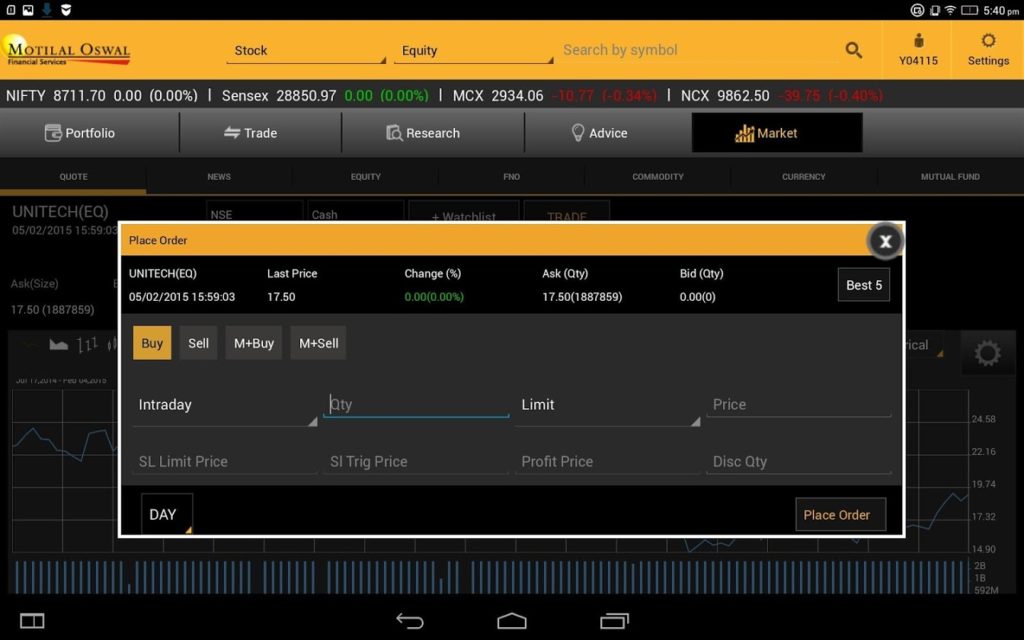Open Settings gear in top bar
The width and height of the screenshot is (1024, 640).
988,50
